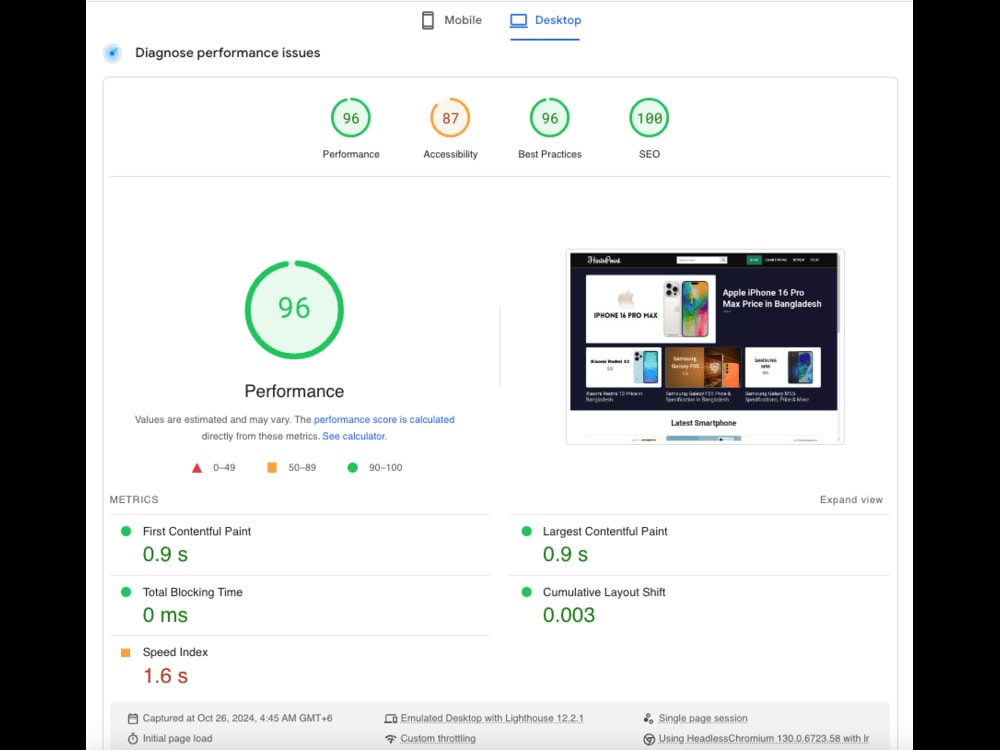This screenshot has height=750, width=1000.
Task: Click green dot beside Largest Contentful Paint
Action: (526, 531)
